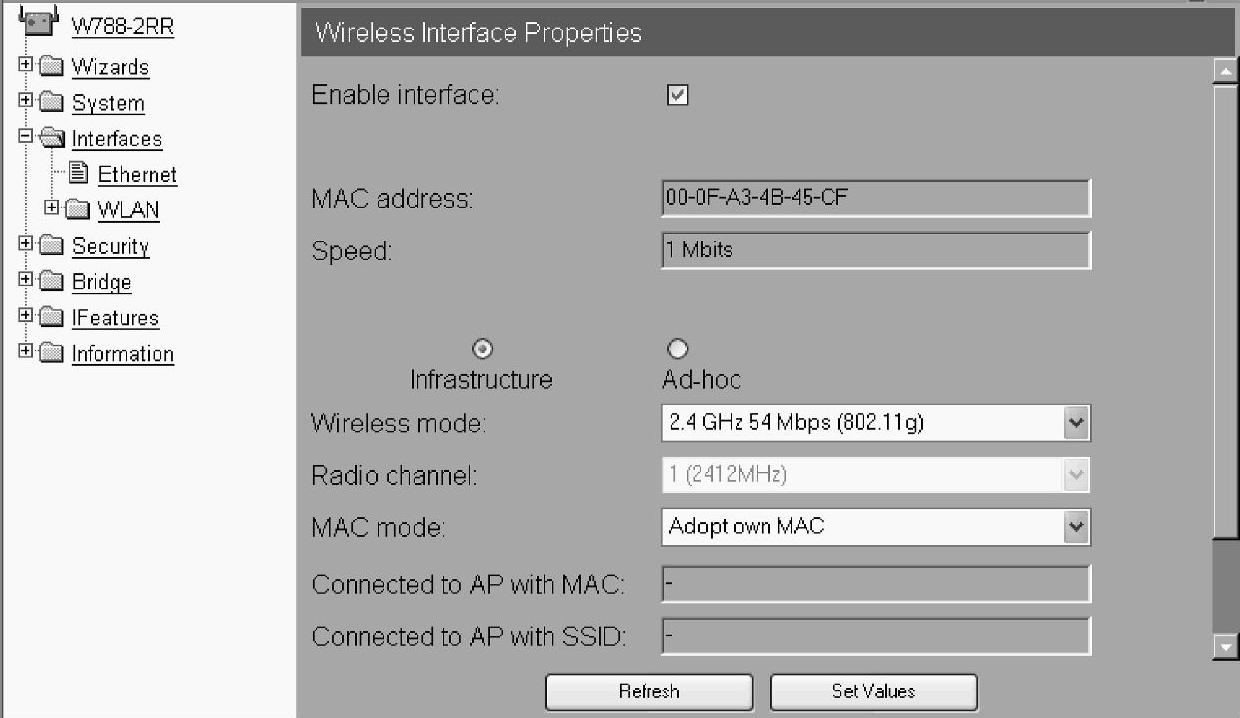Click the System folder icon
Image resolution: width=1240 pixels, height=718 pixels.
click(x=52, y=103)
